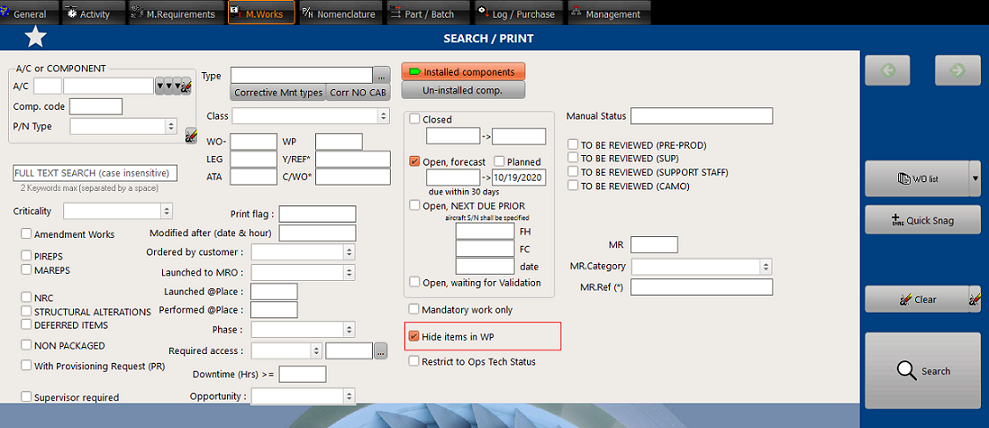Switch to the Activity tab
The height and width of the screenshot is (428, 989).
(x=93, y=13)
